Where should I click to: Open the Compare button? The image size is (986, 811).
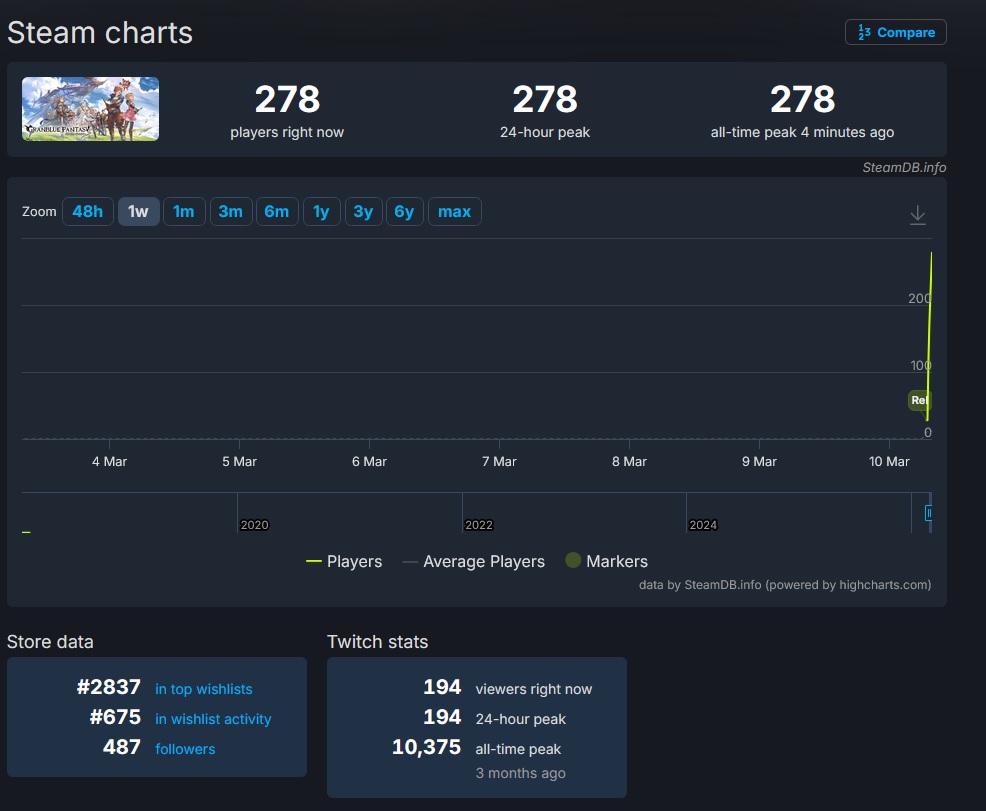[x=895, y=32]
